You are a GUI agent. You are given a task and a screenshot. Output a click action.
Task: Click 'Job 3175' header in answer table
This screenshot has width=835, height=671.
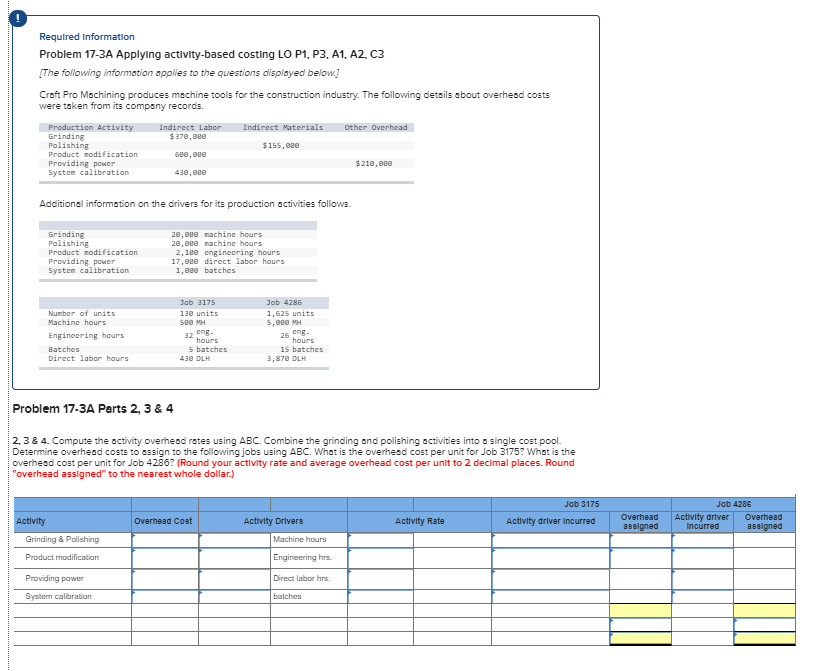(x=582, y=504)
